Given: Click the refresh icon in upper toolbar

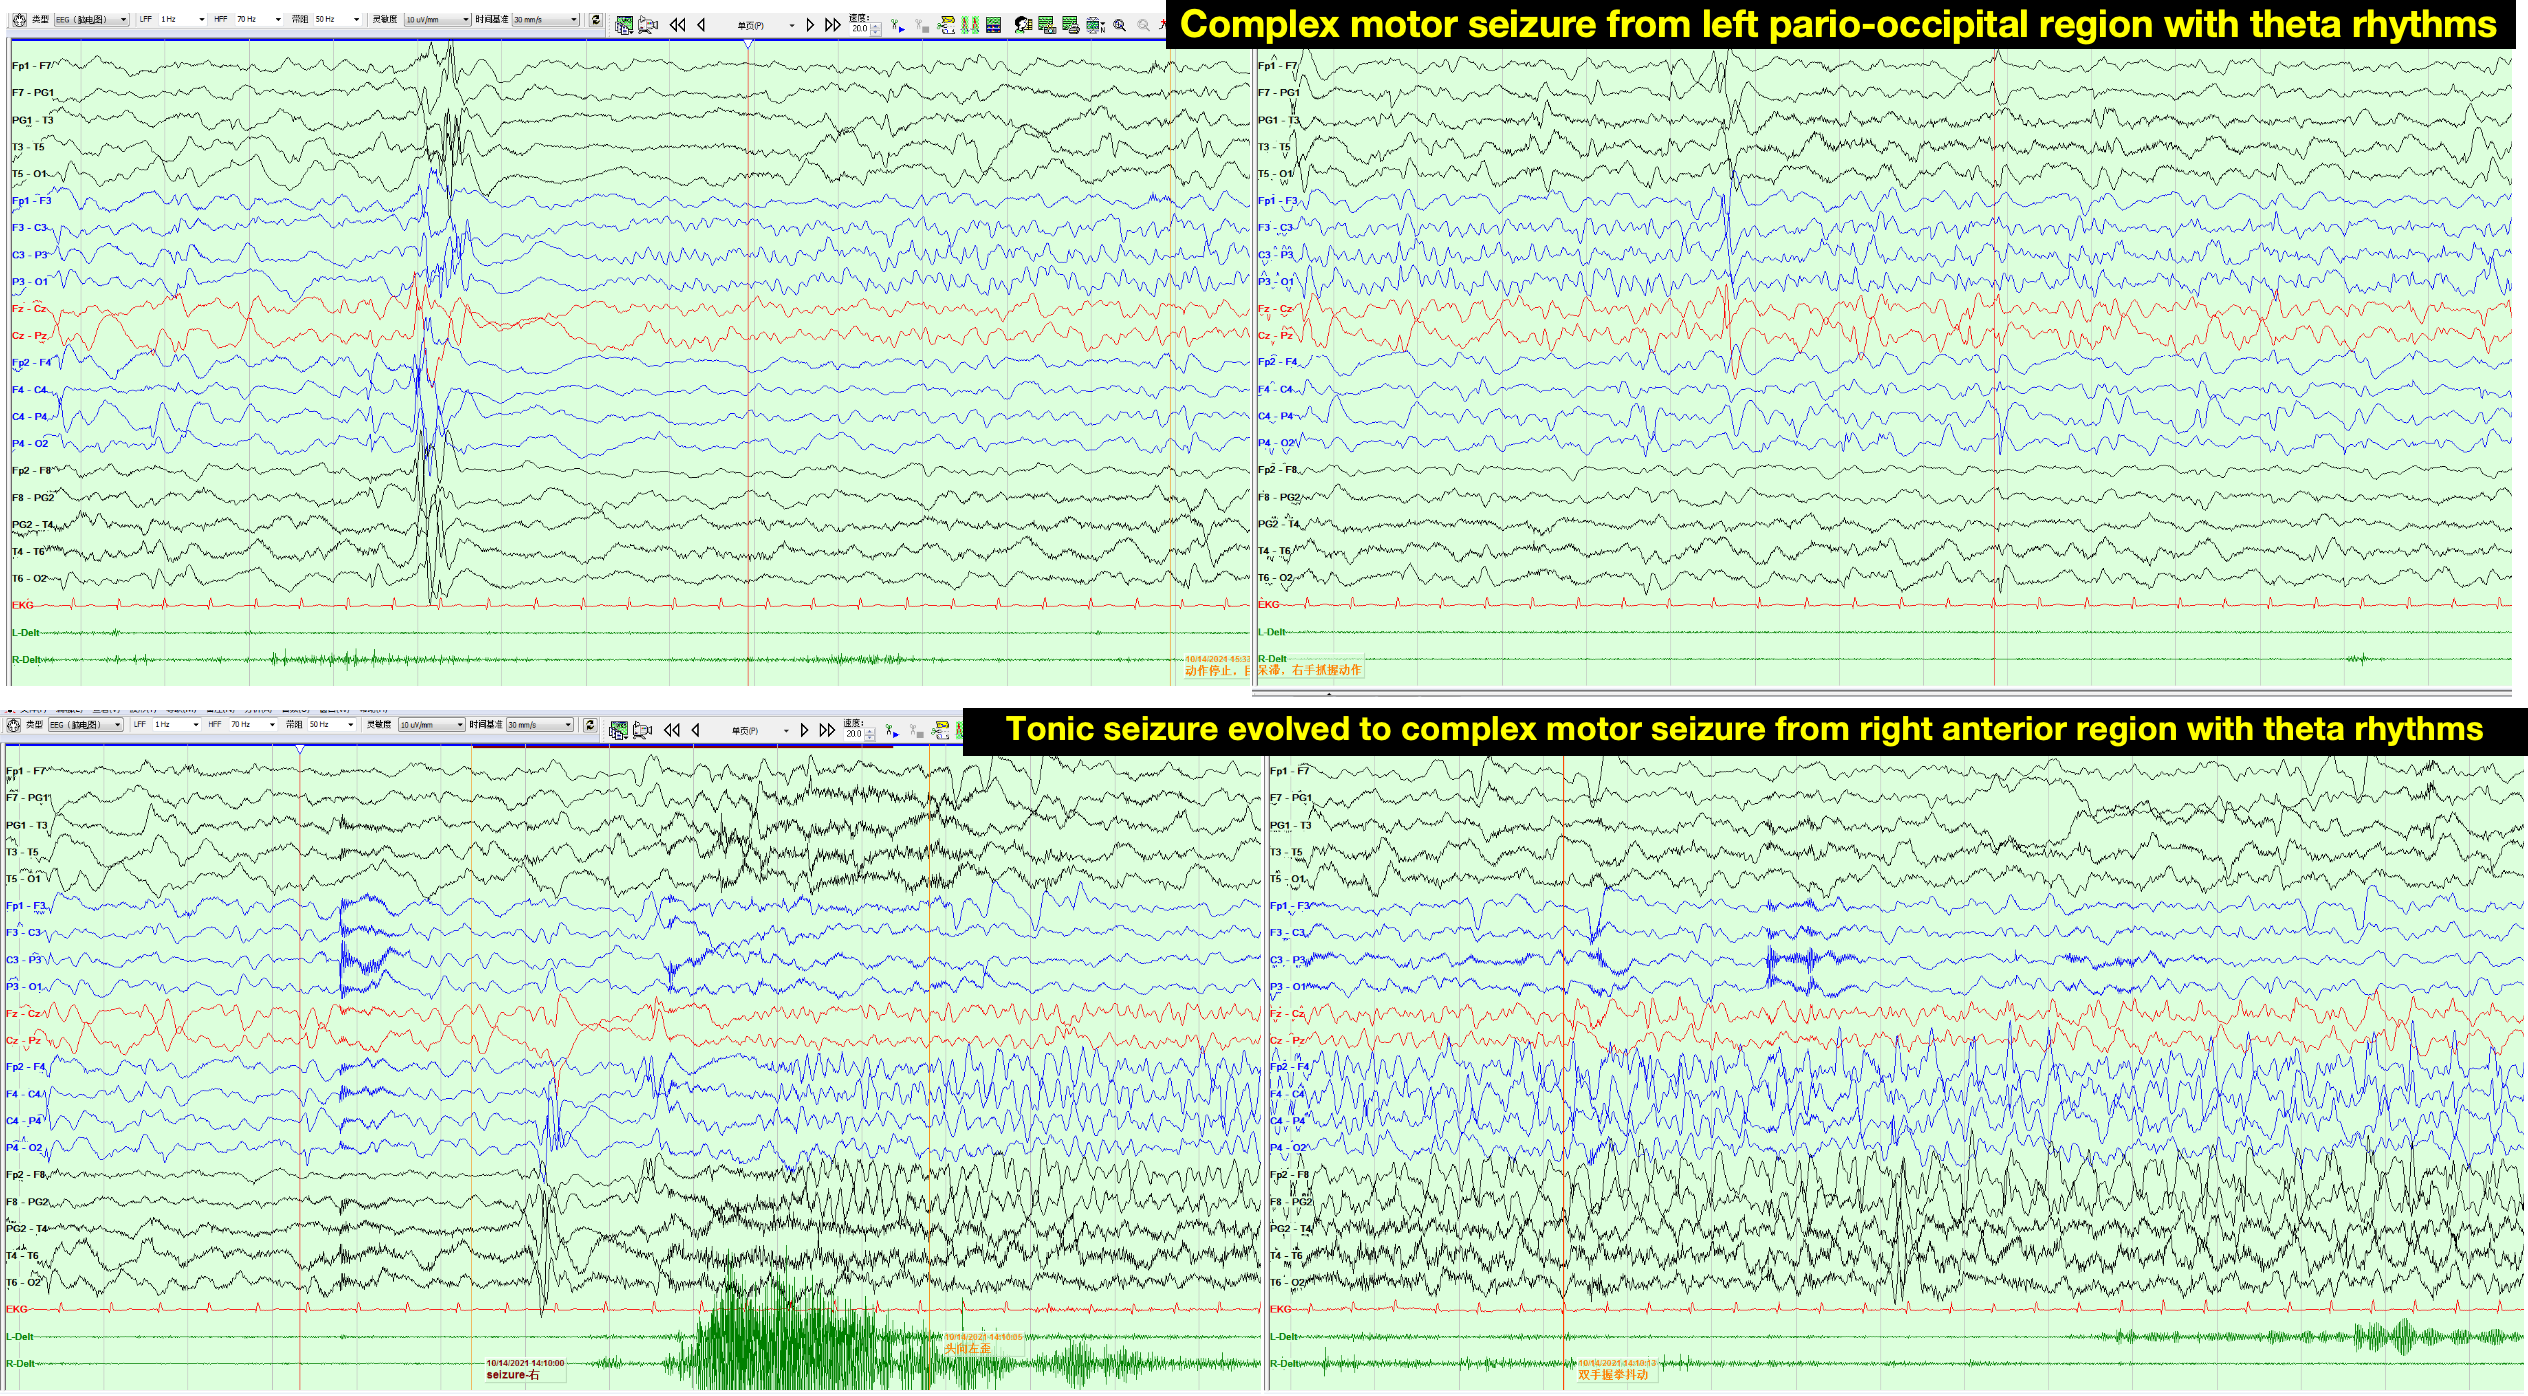Looking at the screenshot, I should click(595, 20).
